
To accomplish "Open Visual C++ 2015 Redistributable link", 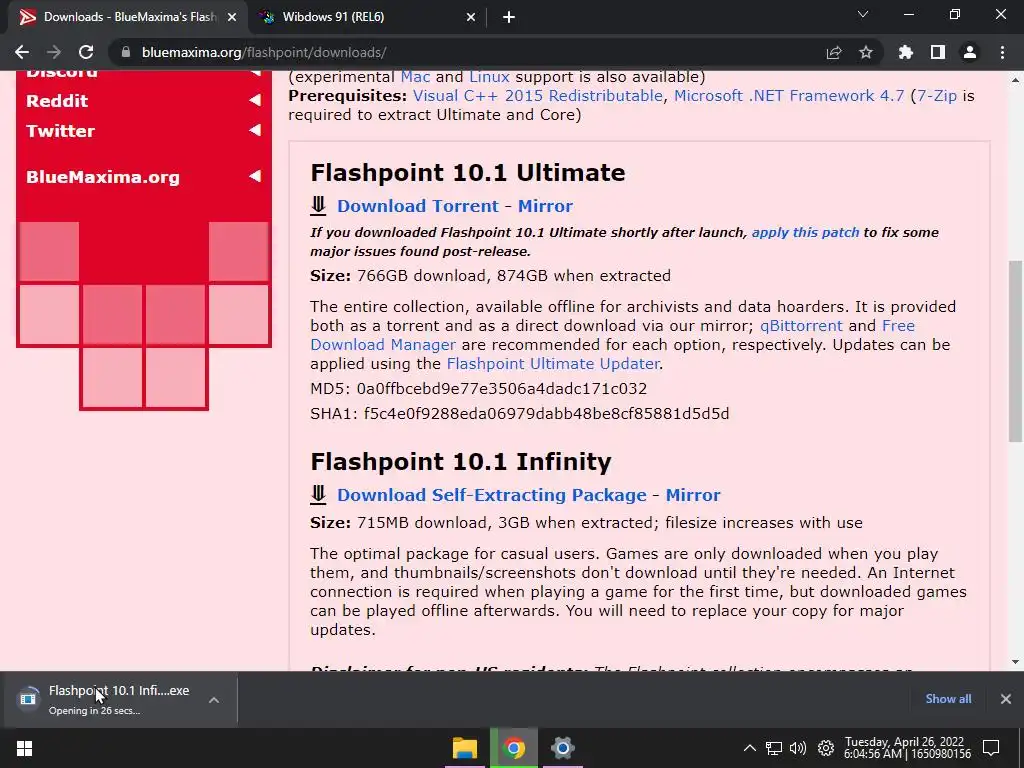I will (537, 96).
